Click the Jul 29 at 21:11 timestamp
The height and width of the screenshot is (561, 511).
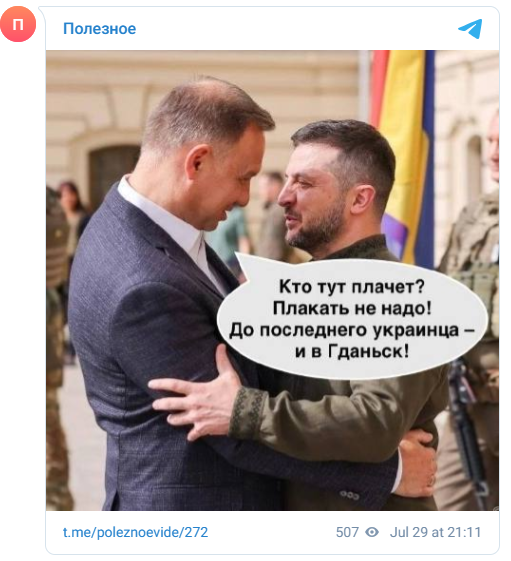(x=435, y=532)
